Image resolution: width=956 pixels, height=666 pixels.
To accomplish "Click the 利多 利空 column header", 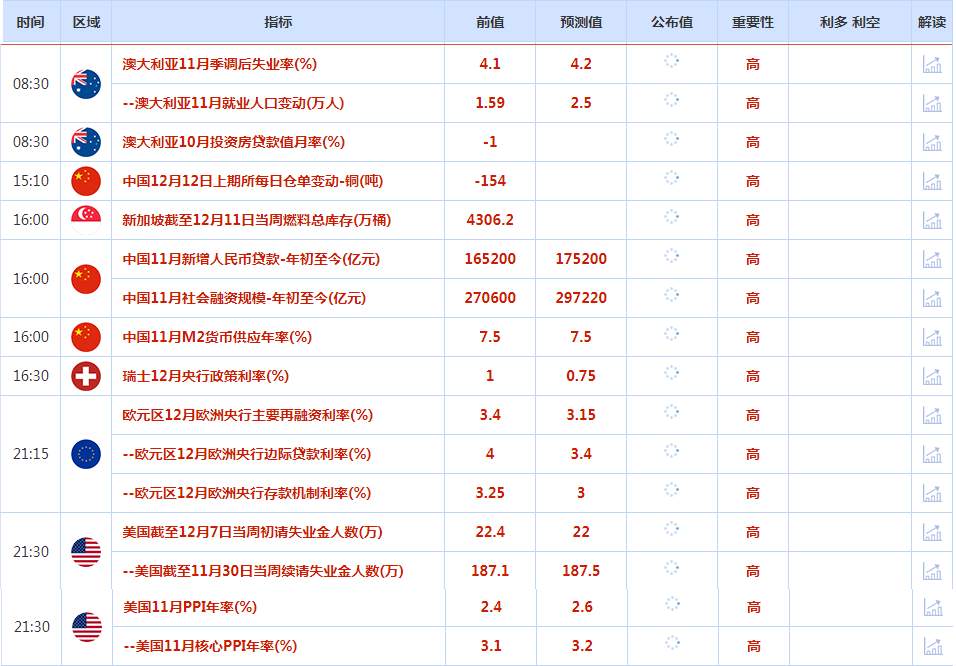I will click(849, 23).
